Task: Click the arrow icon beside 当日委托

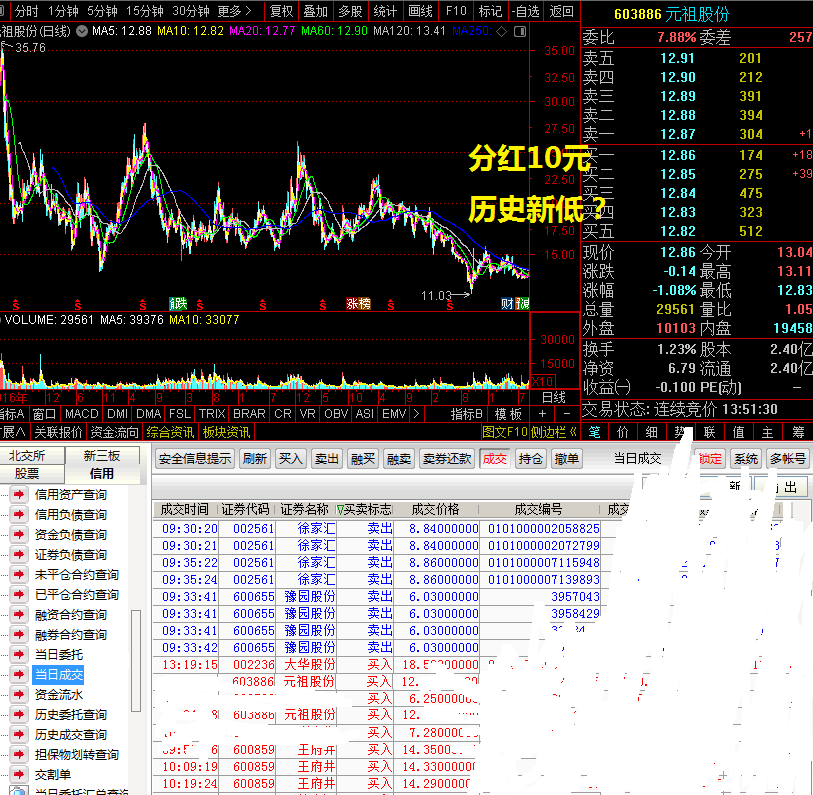Action: click(x=19, y=654)
